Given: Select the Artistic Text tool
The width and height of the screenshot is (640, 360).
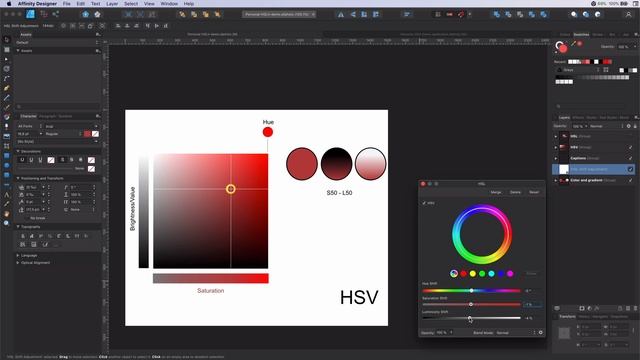Looking at the screenshot, I should click(7, 194).
